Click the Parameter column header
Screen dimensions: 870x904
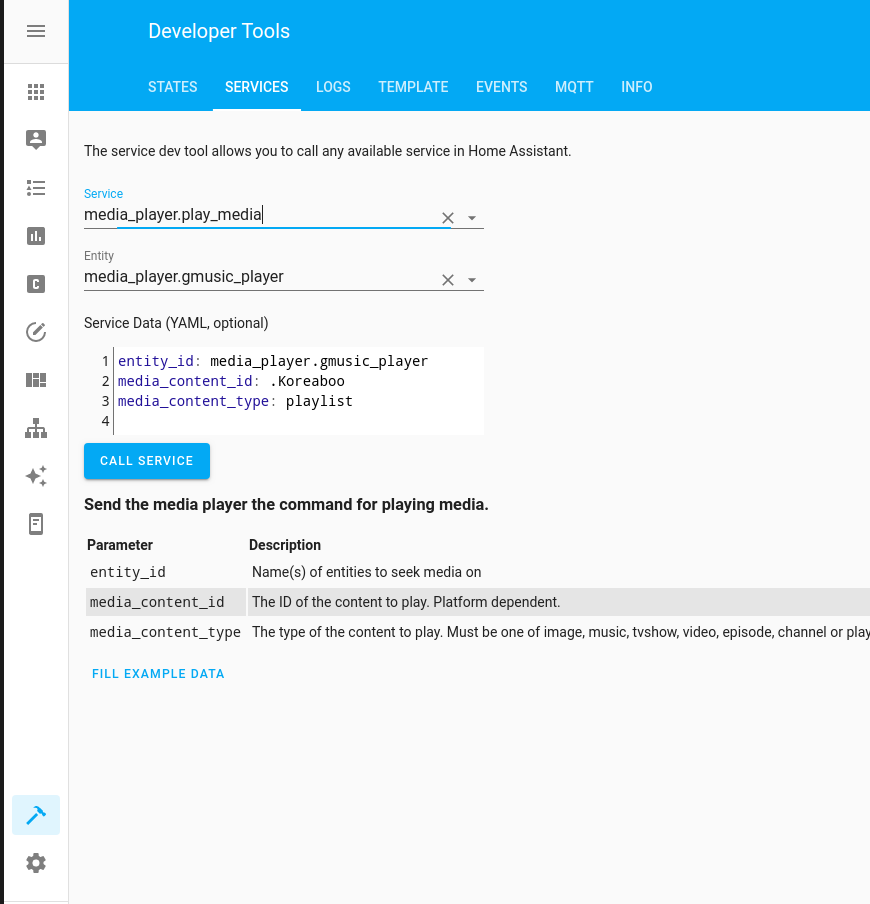coord(120,545)
